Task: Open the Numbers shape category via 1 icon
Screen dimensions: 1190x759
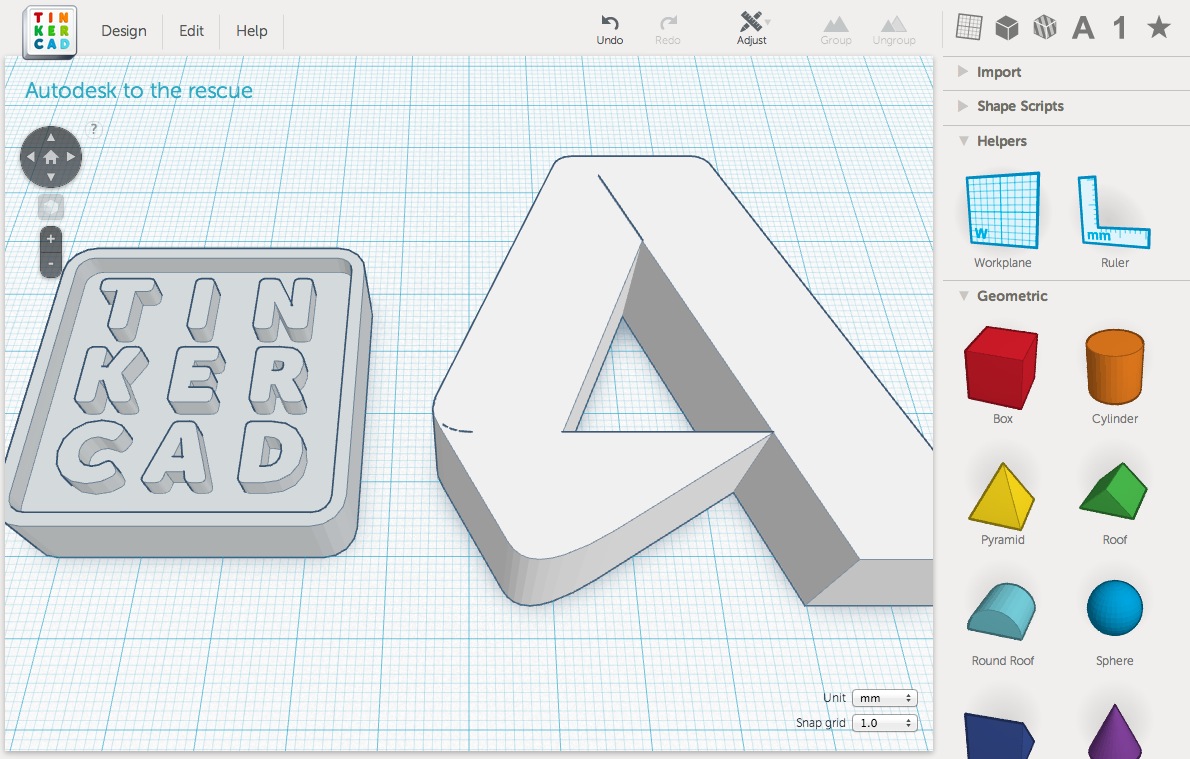Action: coord(1120,28)
